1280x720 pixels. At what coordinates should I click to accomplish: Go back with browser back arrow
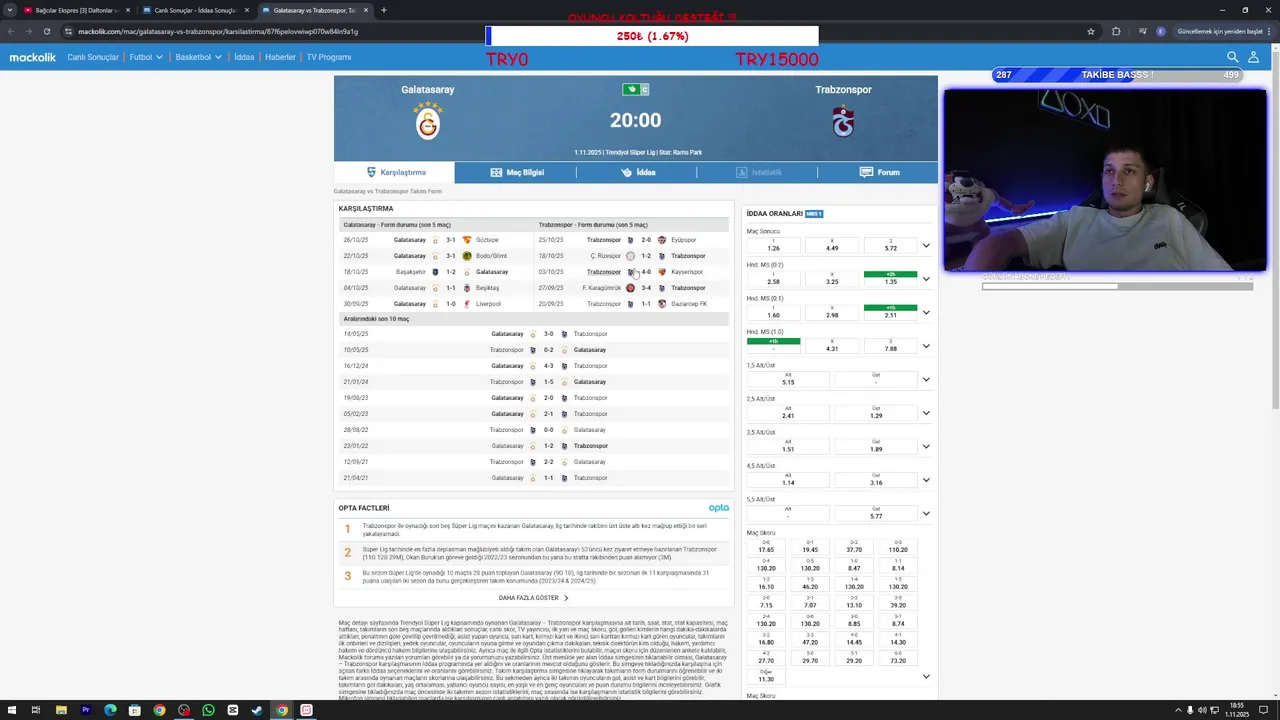(11, 31)
